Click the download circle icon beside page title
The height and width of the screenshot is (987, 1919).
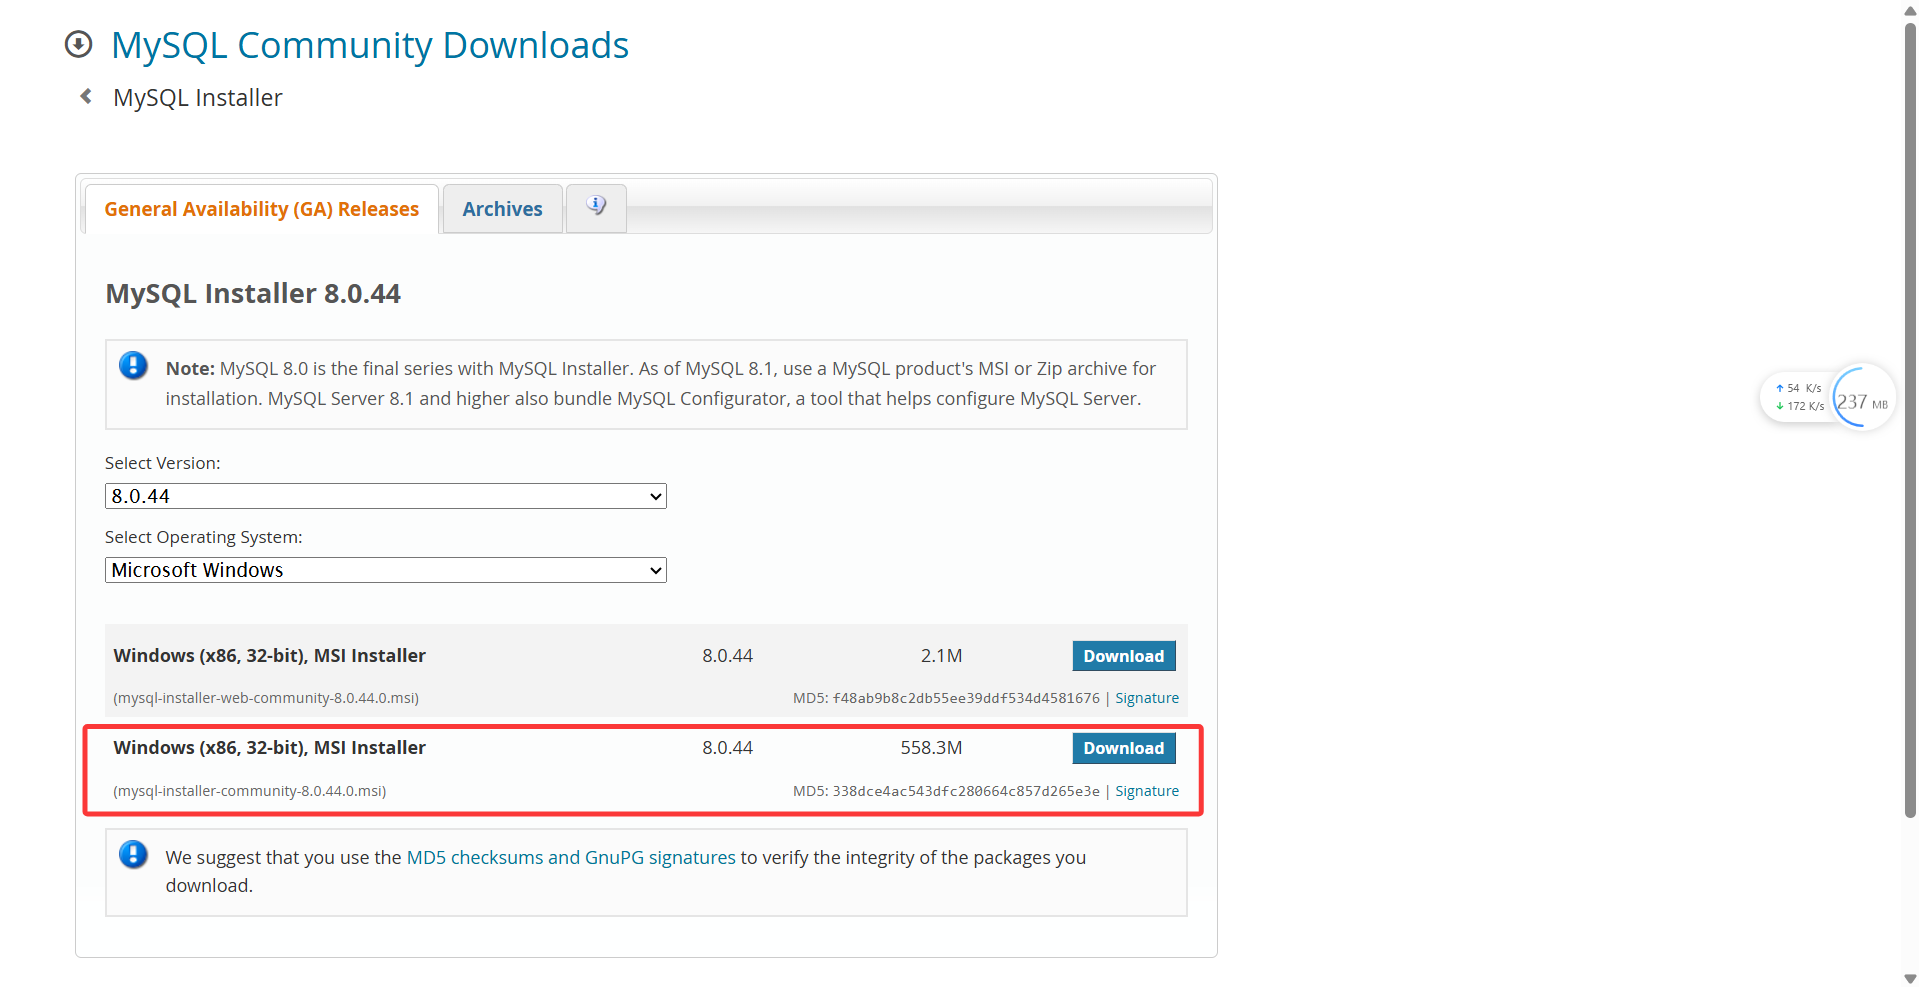pos(78,44)
